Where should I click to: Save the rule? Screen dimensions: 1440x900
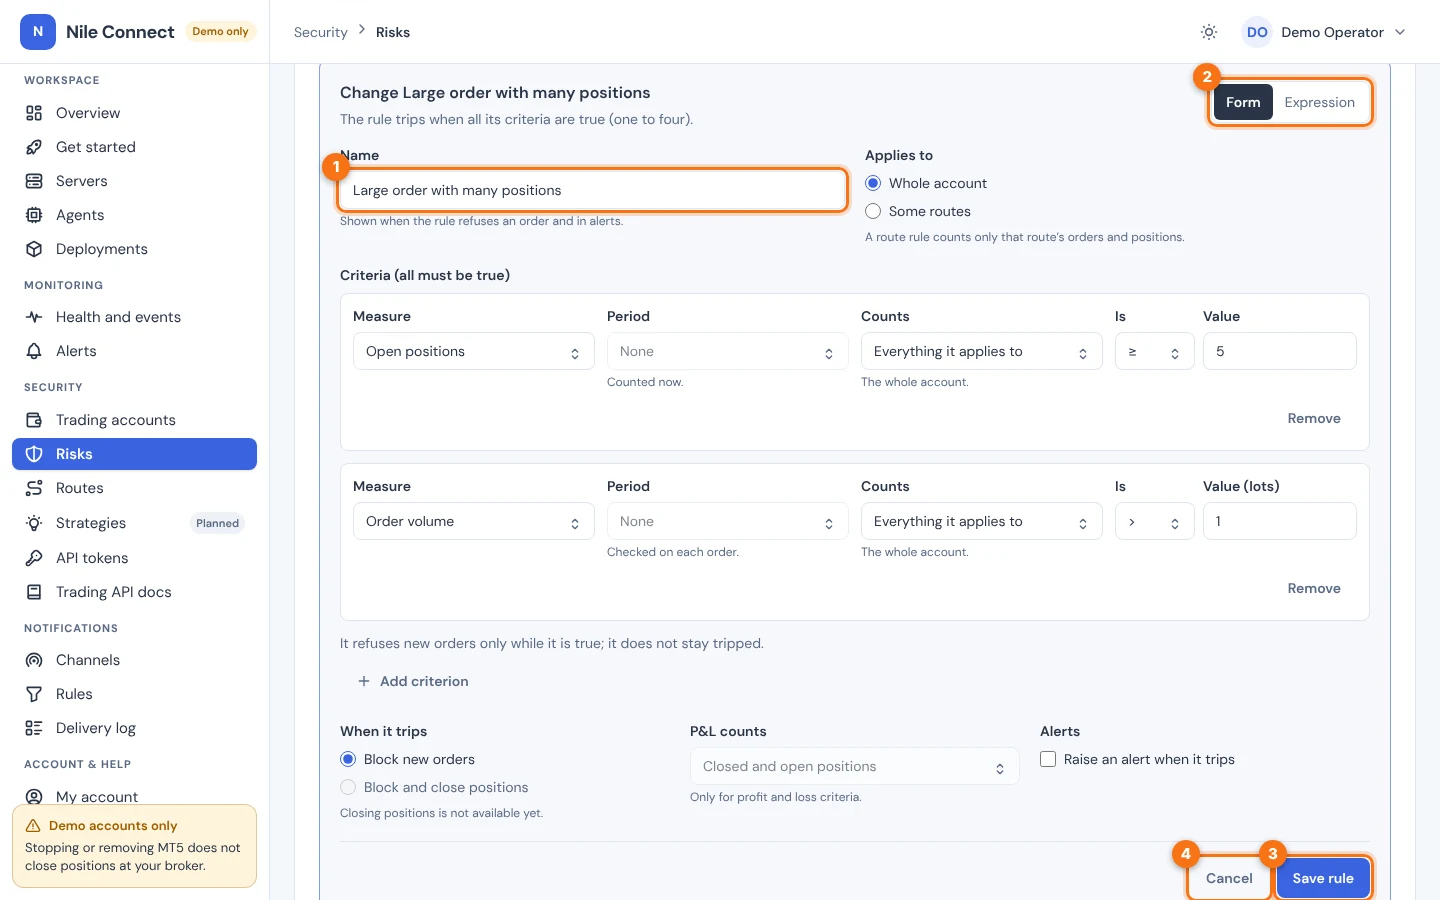pyautogui.click(x=1323, y=878)
